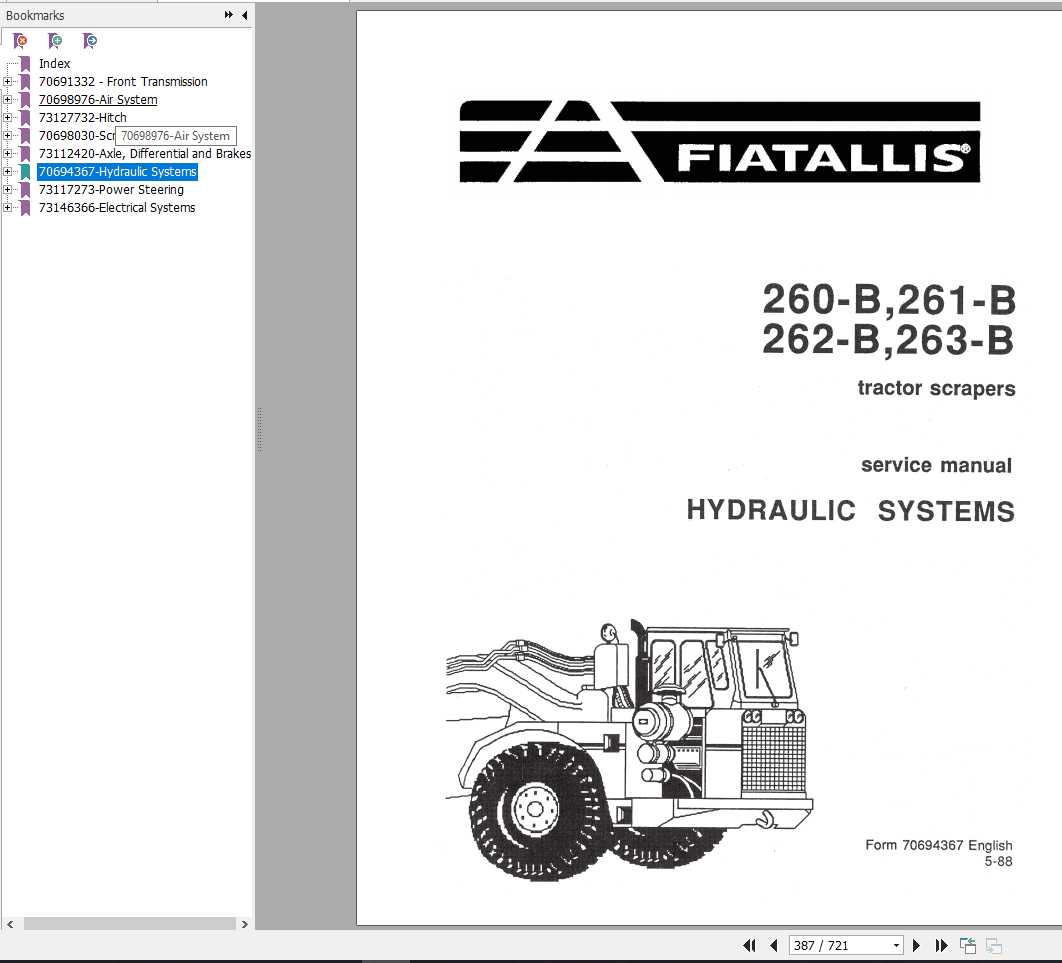Open the 70691332 - Front Transmission bookmark
Viewport: 1062px width, 963px height.
click(x=123, y=81)
